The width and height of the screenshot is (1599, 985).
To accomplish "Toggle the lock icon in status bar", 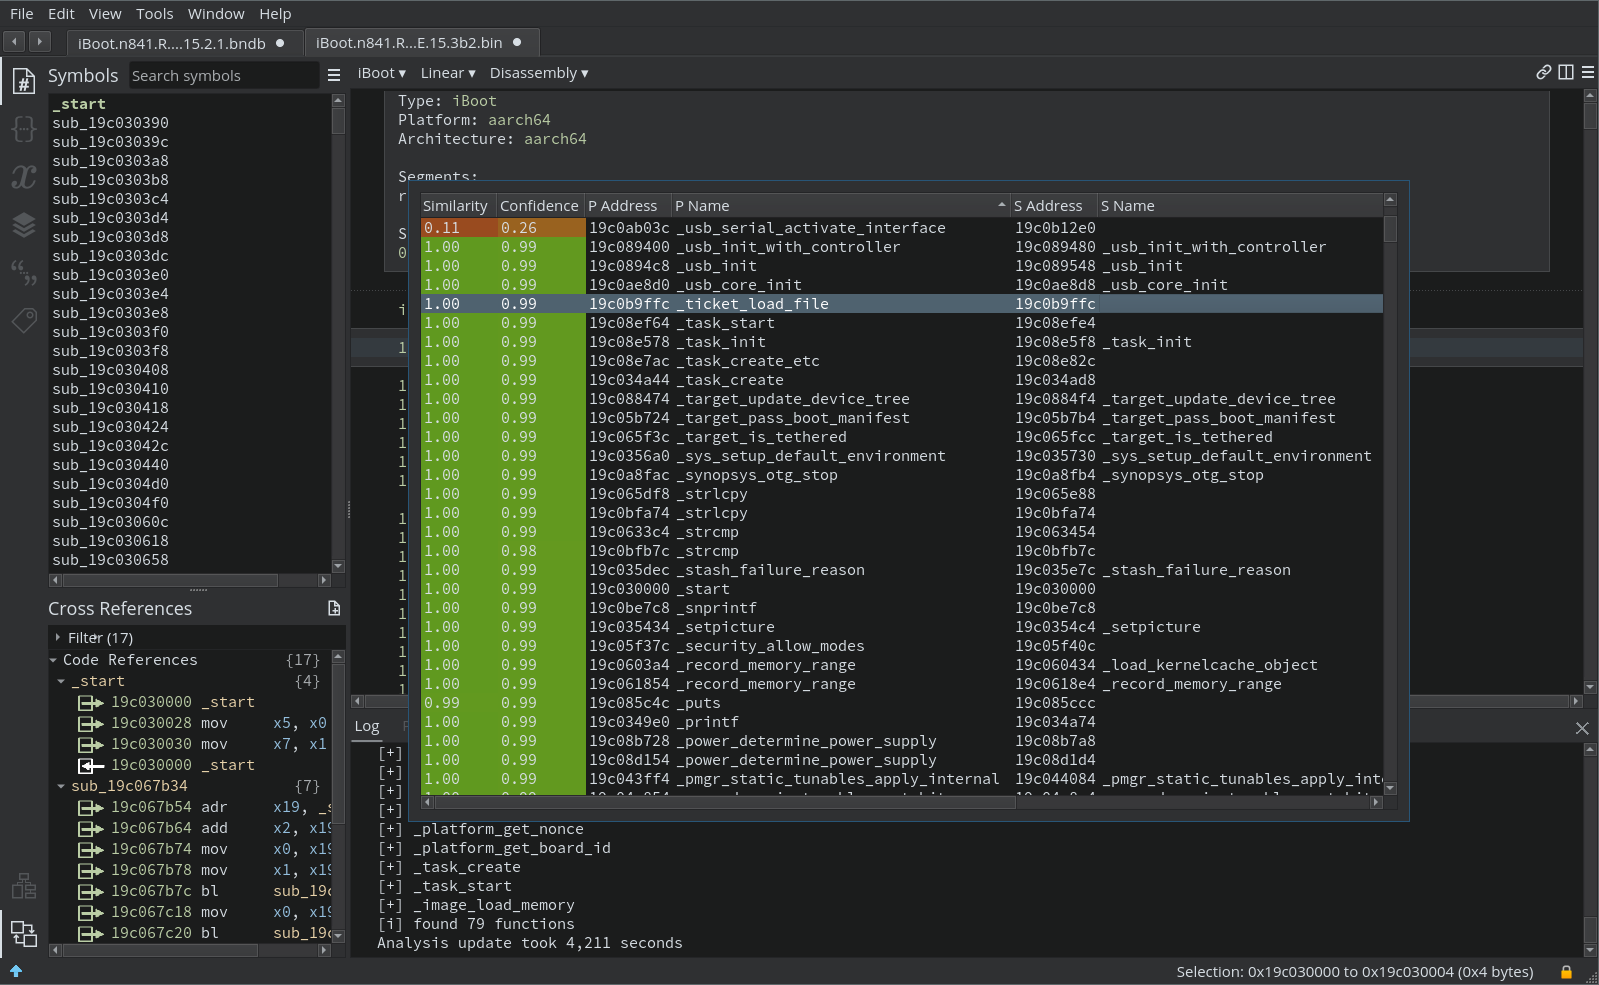I will coord(1566,972).
